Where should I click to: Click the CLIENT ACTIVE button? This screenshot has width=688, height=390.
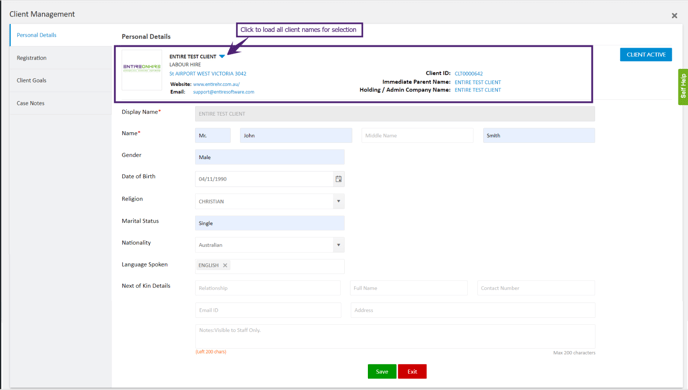click(x=646, y=54)
